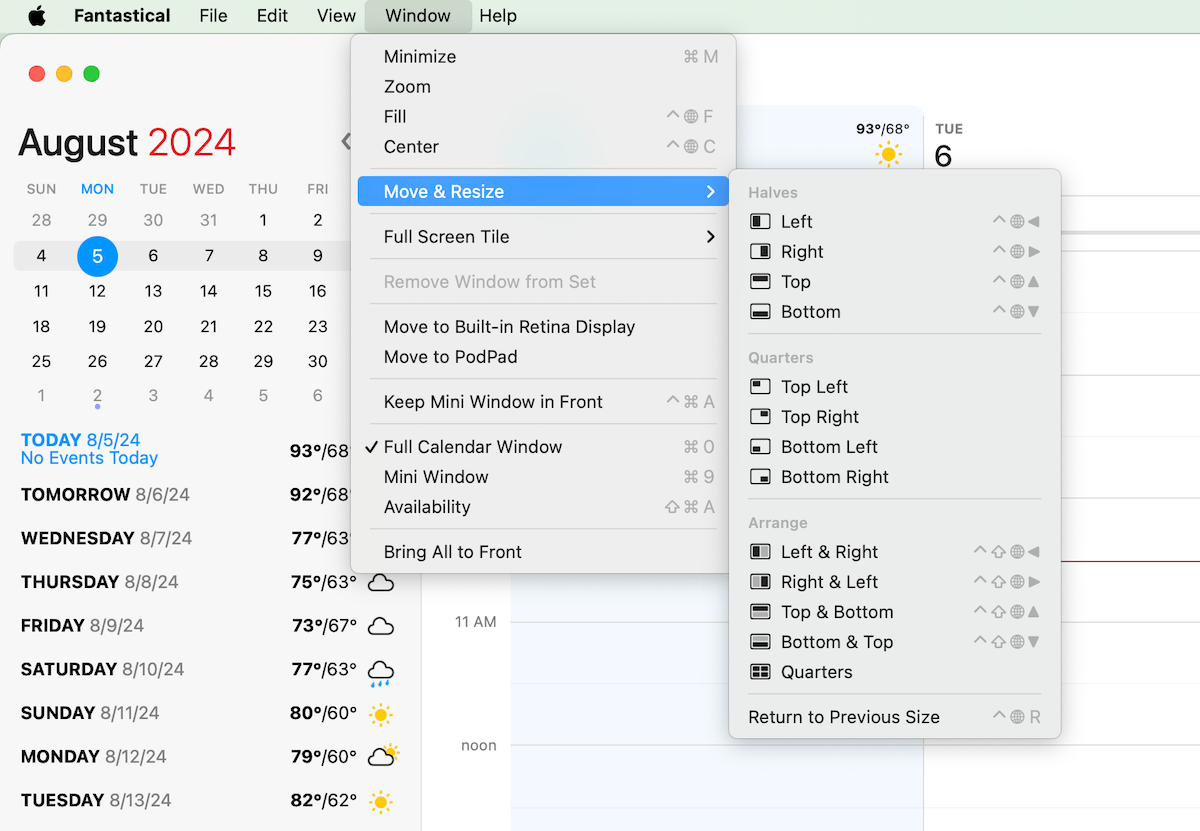This screenshot has height=831, width=1200.
Task: Pick the Left & Right arrange icon
Action: [760, 551]
